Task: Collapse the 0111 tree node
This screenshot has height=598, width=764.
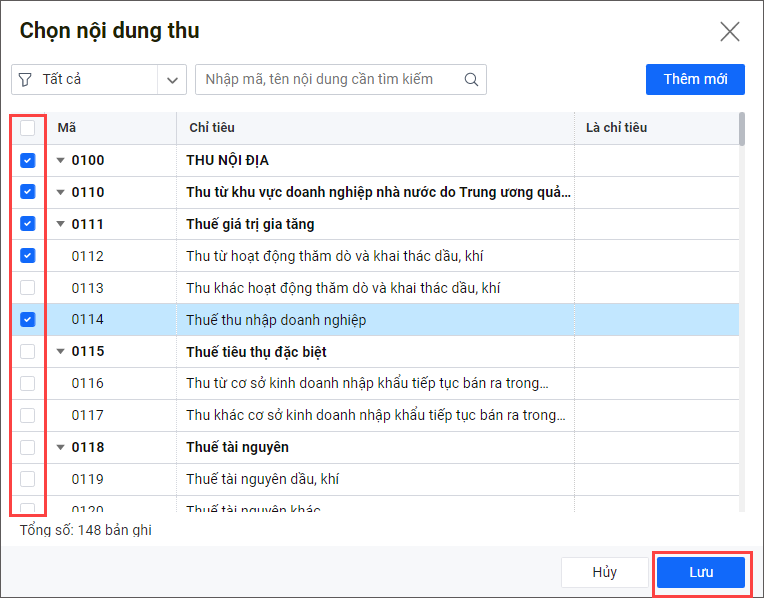Action: coord(60,225)
